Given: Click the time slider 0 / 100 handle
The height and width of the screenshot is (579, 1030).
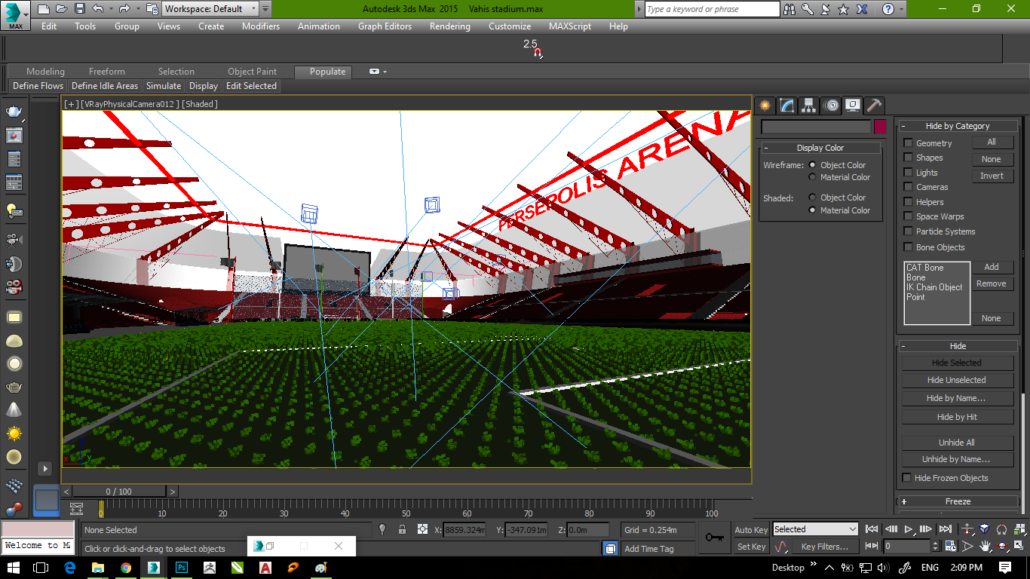Looking at the screenshot, I should pyautogui.click(x=119, y=492).
